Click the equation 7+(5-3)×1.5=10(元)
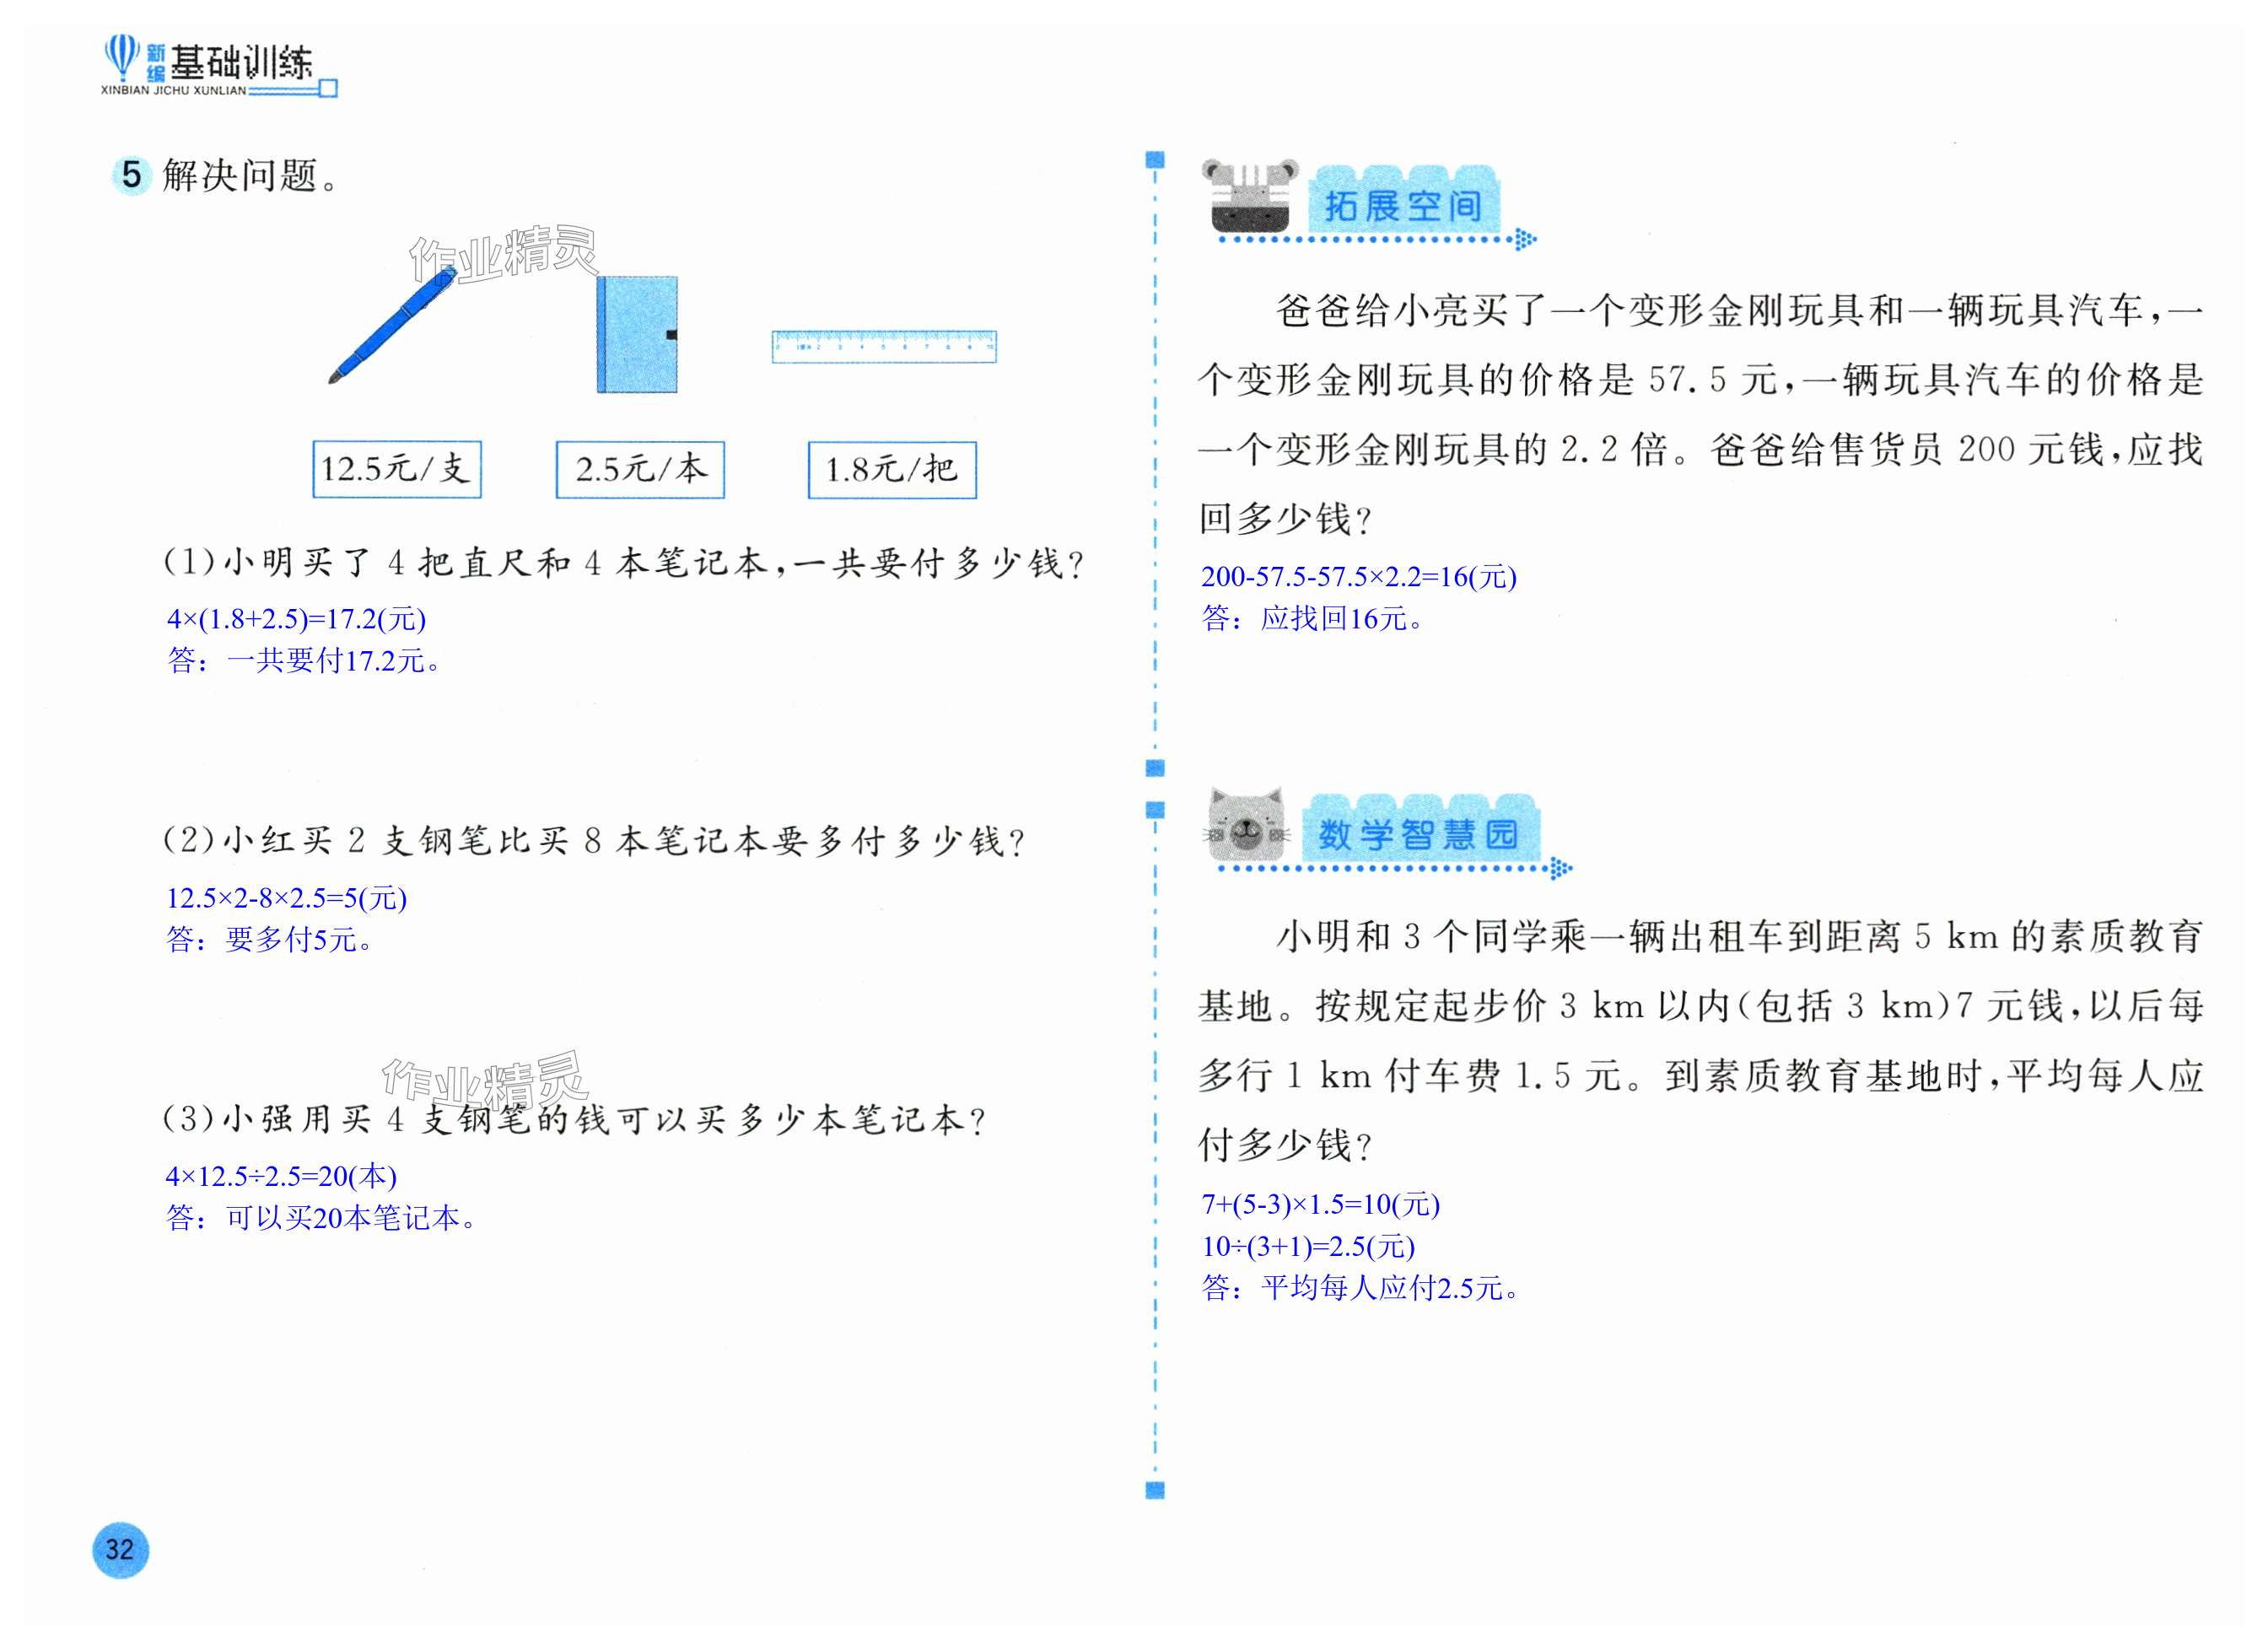The image size is (2268, 1649). click(1320, 1204)
